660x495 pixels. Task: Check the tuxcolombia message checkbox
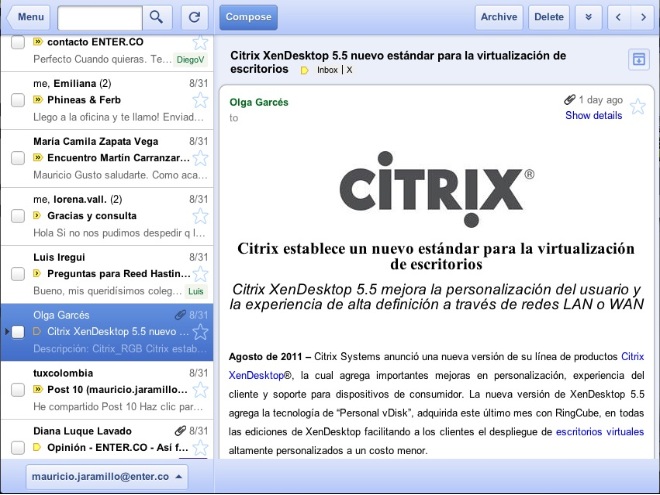point(18,390)
